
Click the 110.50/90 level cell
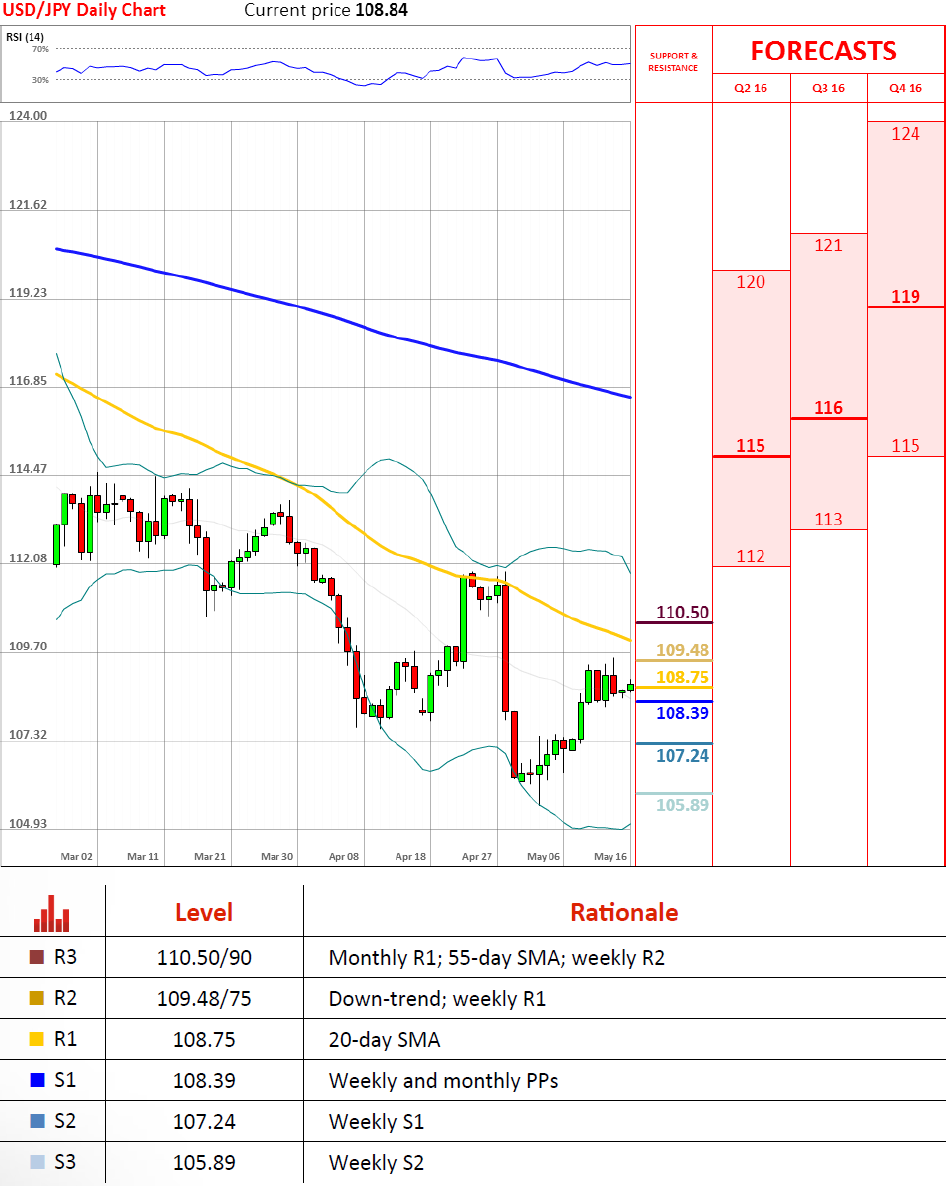(204, 958)
